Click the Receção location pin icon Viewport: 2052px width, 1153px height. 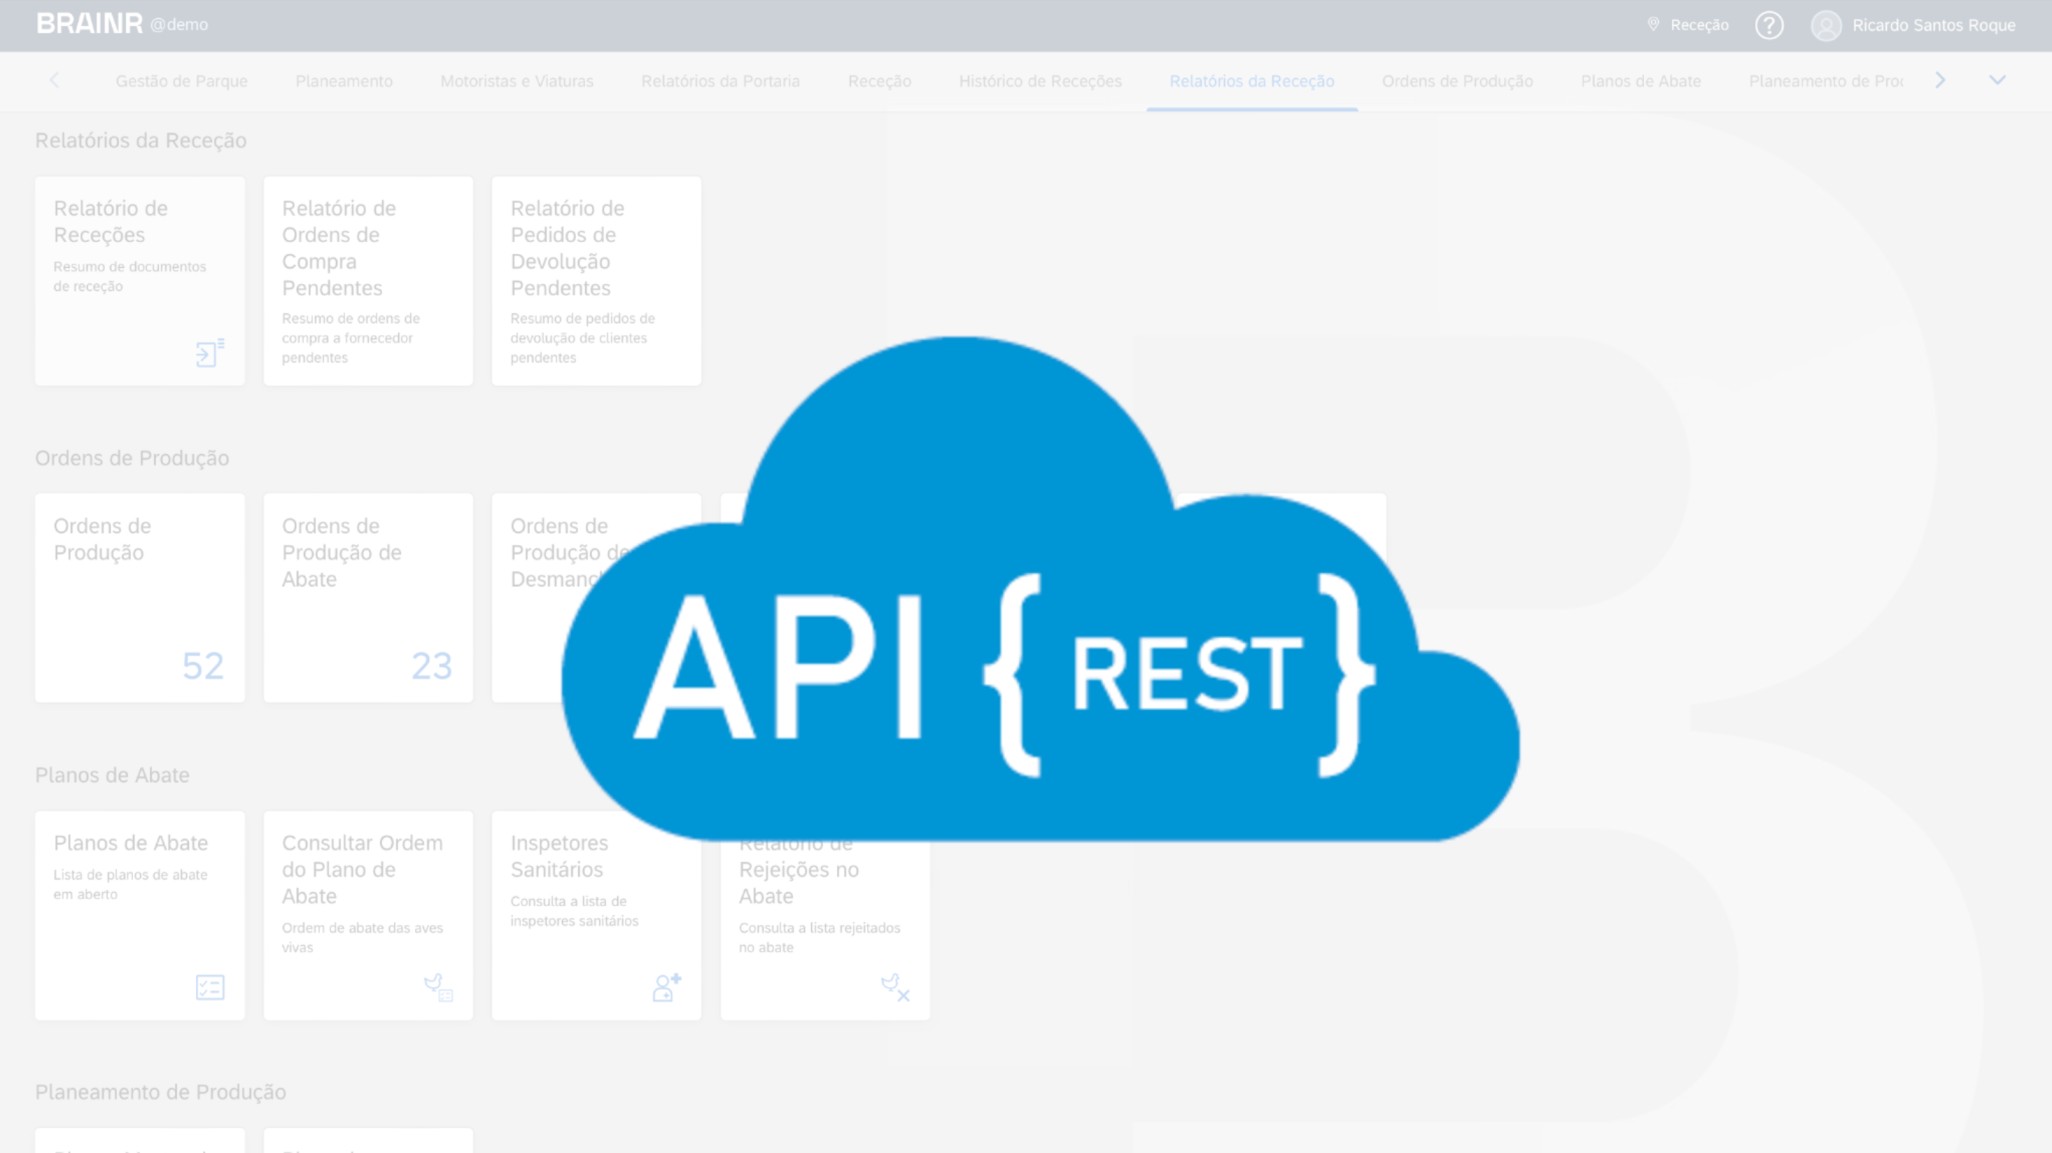coord(1653,24)
